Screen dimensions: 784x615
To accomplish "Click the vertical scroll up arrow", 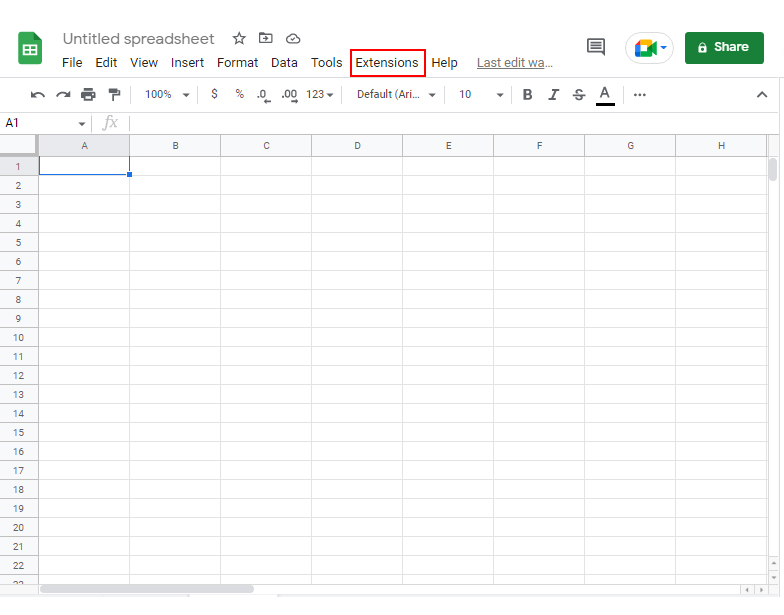I will (x=774, y=564).
